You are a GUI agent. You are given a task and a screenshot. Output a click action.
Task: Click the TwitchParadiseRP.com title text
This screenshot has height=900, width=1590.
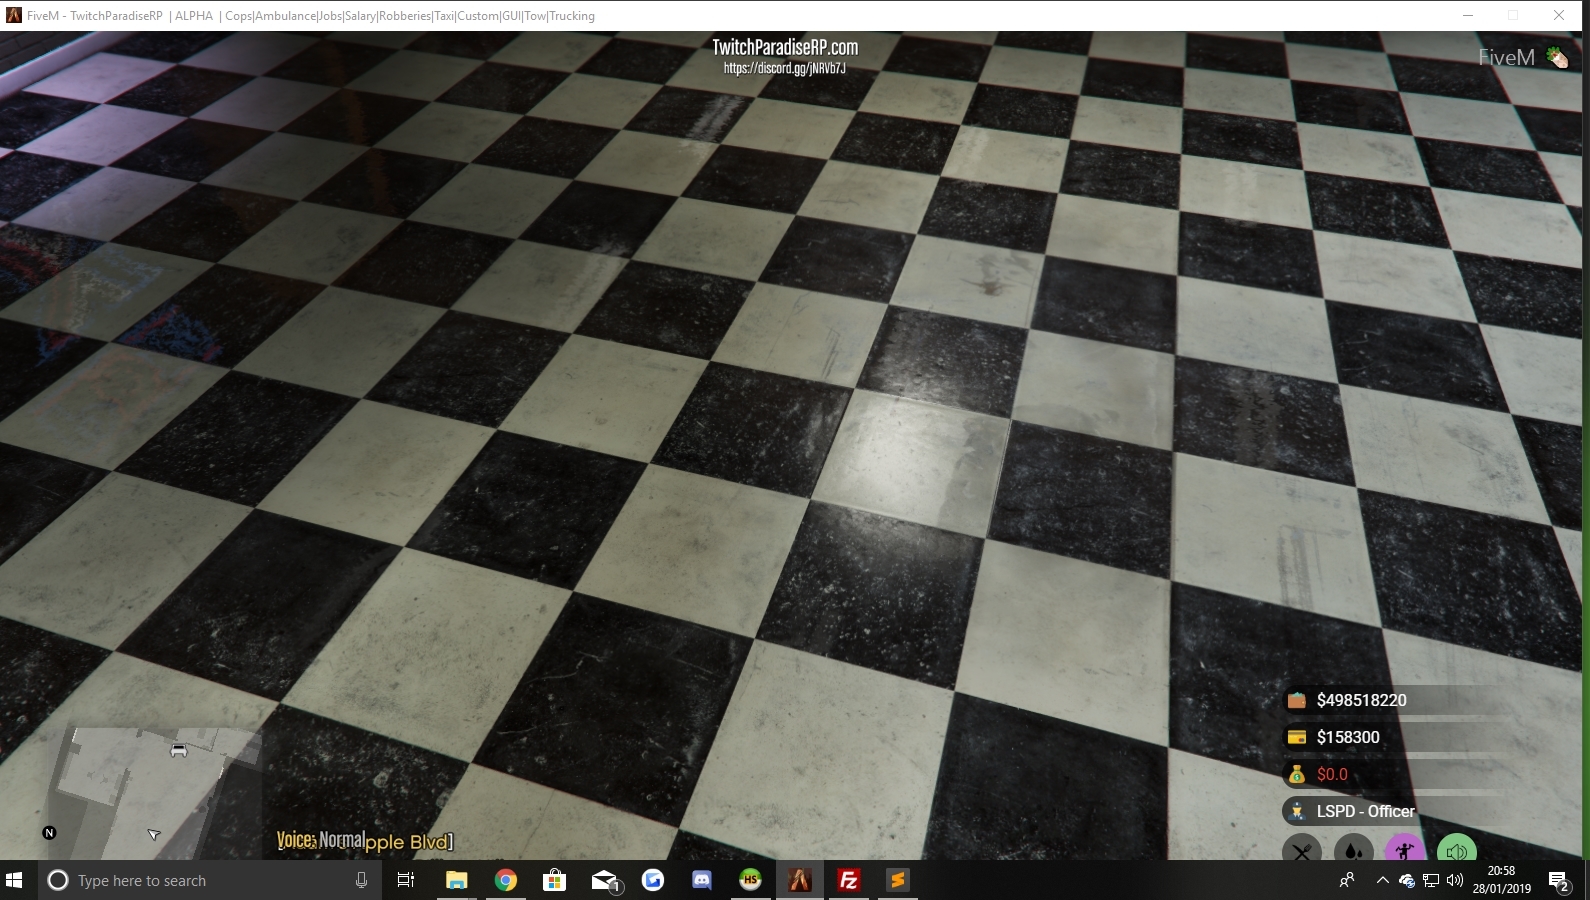click(785, 47)
